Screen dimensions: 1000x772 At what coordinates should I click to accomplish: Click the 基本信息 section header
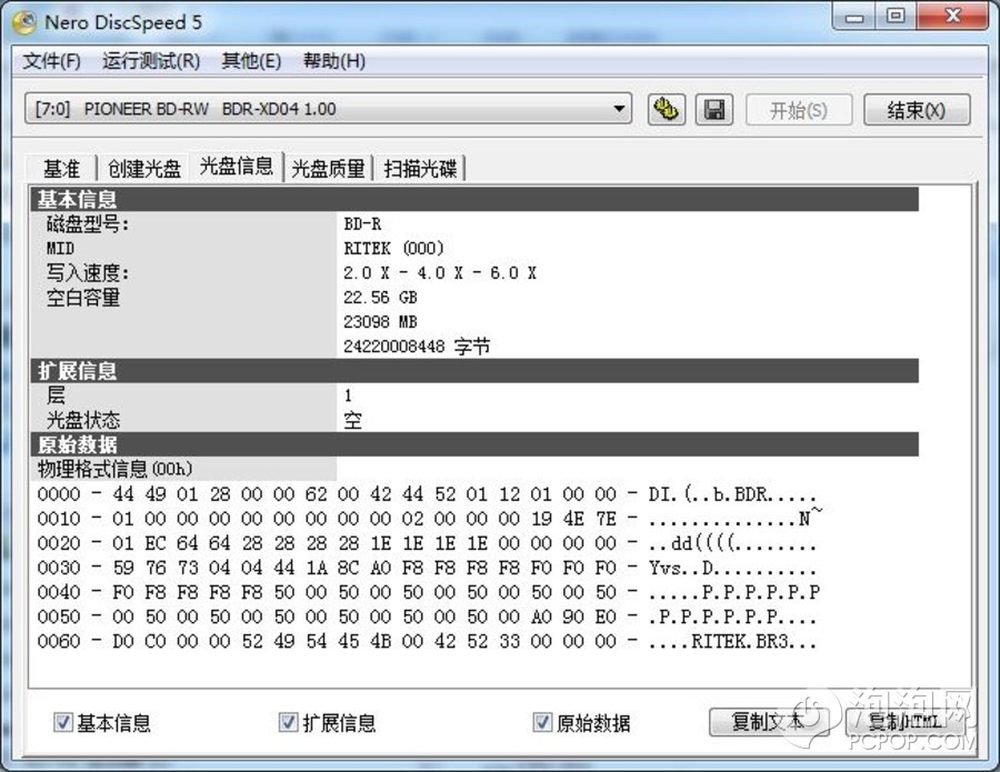point(474,199)
